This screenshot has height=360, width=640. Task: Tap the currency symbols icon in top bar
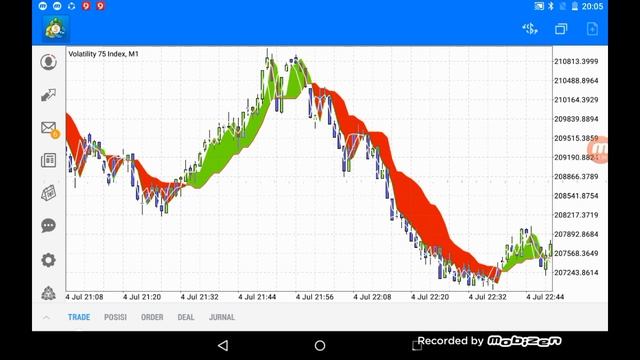pyautogui.click(x=530, y=29)
